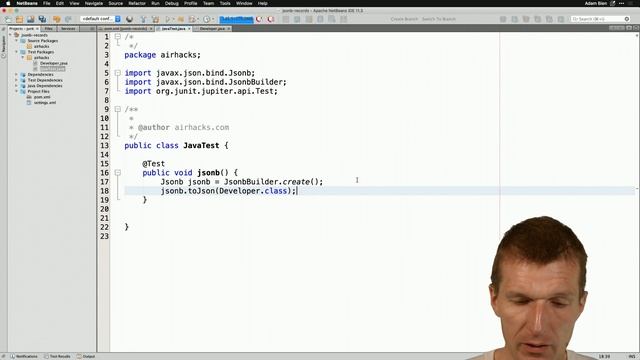
Task: Click the second red profiler icon
Action: (271, 19)
